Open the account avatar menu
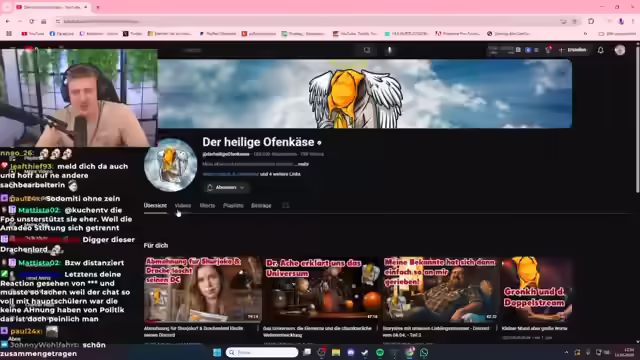640x360 pixels. coord(620,50)
